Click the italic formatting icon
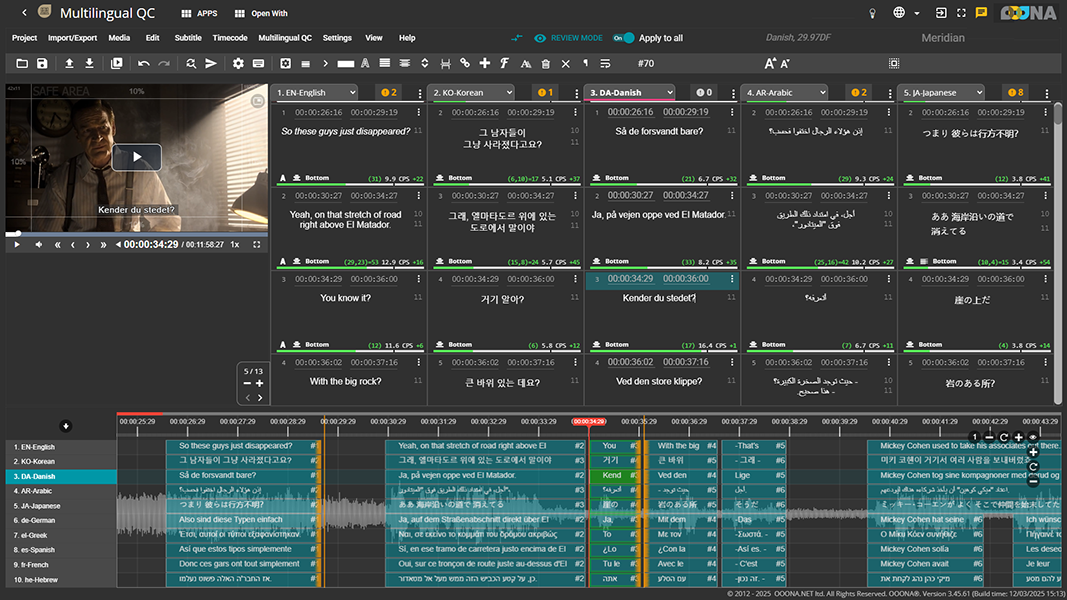This screenshot has height=600, width=1067. point(505,64)
